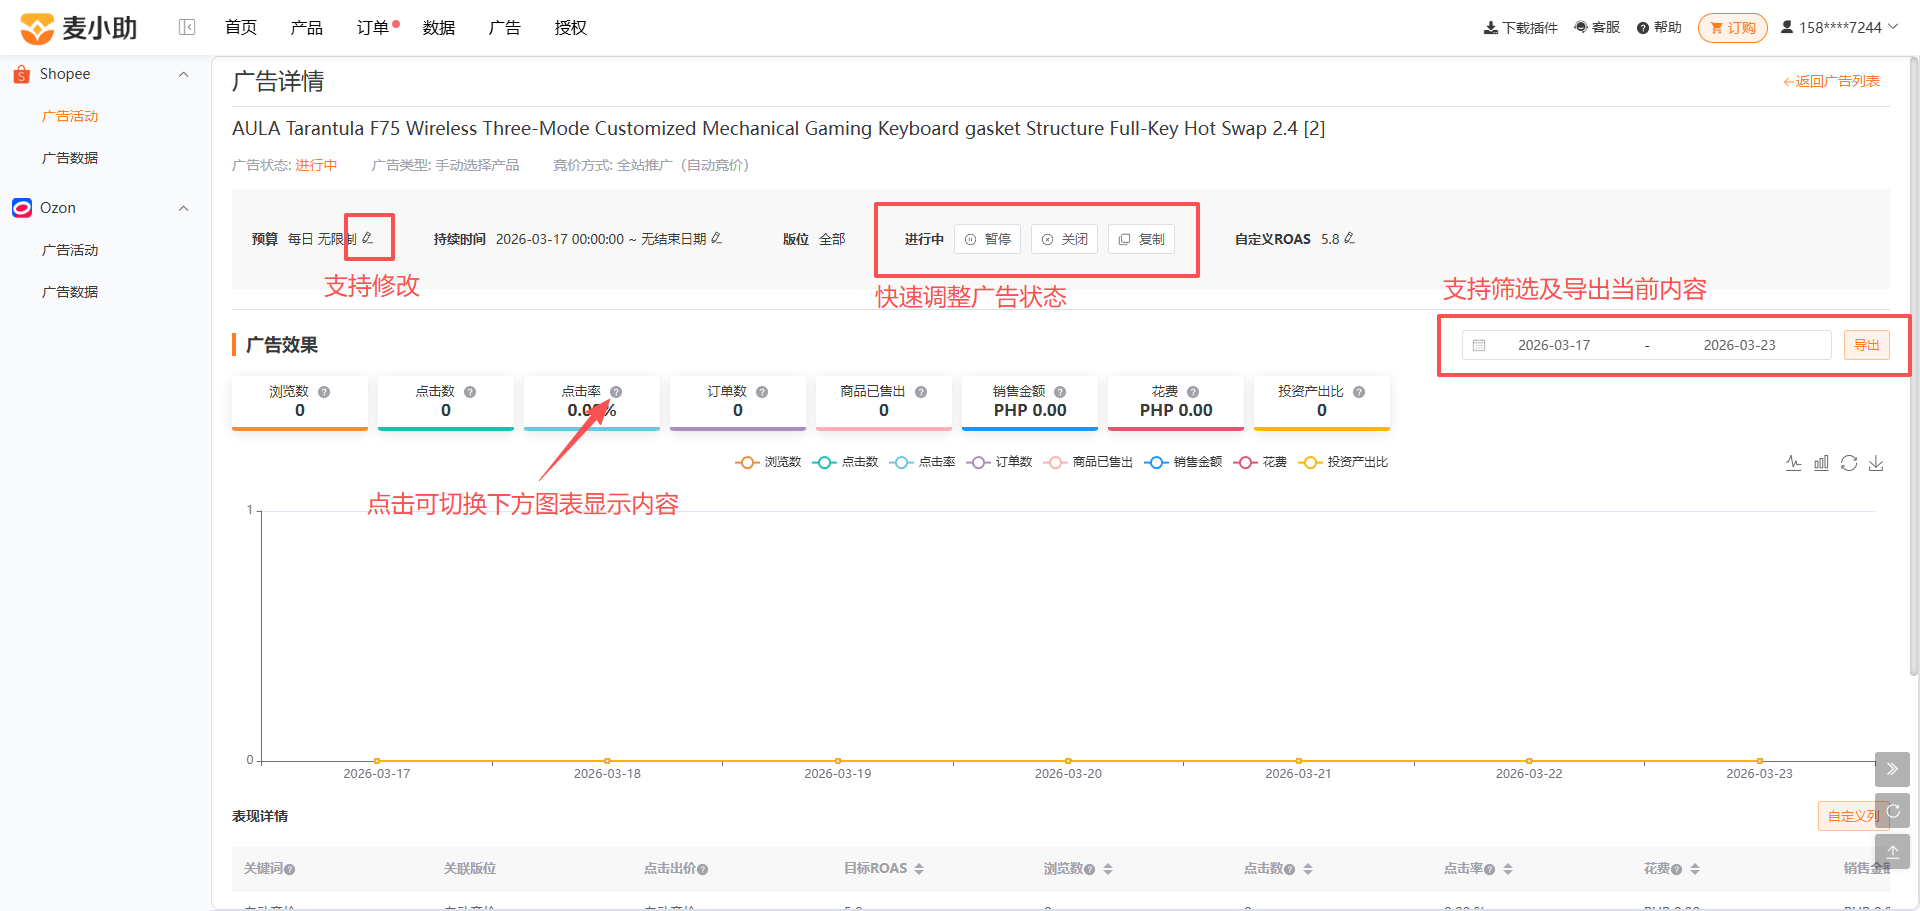This screenshot has width=1920, height=911.
Task: Click the floating back-to-top button
Action: (x=1892, y=852)
